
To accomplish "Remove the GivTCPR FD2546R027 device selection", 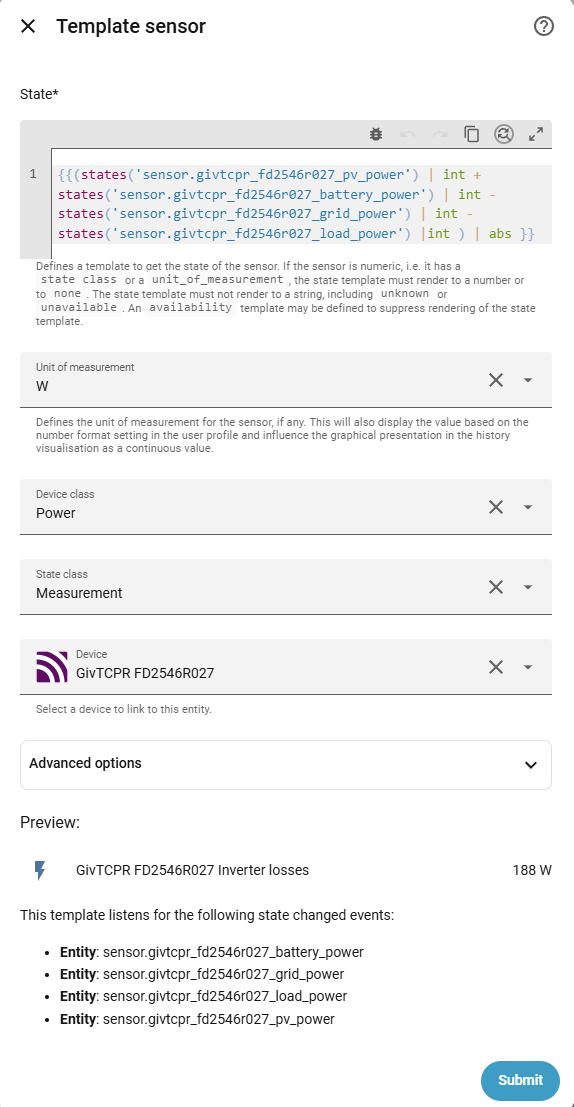I will [496, 666].
